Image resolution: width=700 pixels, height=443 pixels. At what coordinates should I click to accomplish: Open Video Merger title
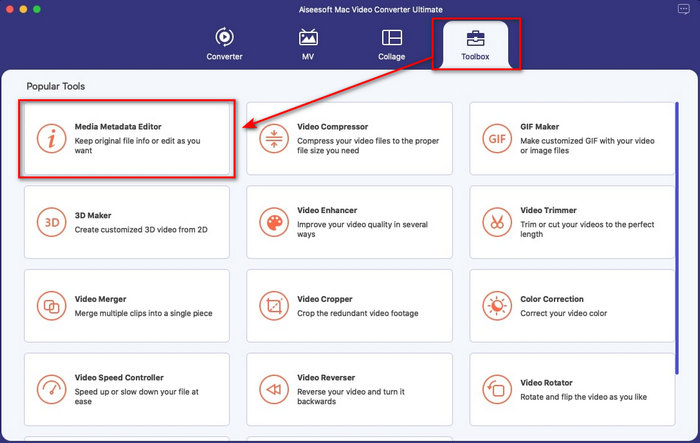(100, 299)
